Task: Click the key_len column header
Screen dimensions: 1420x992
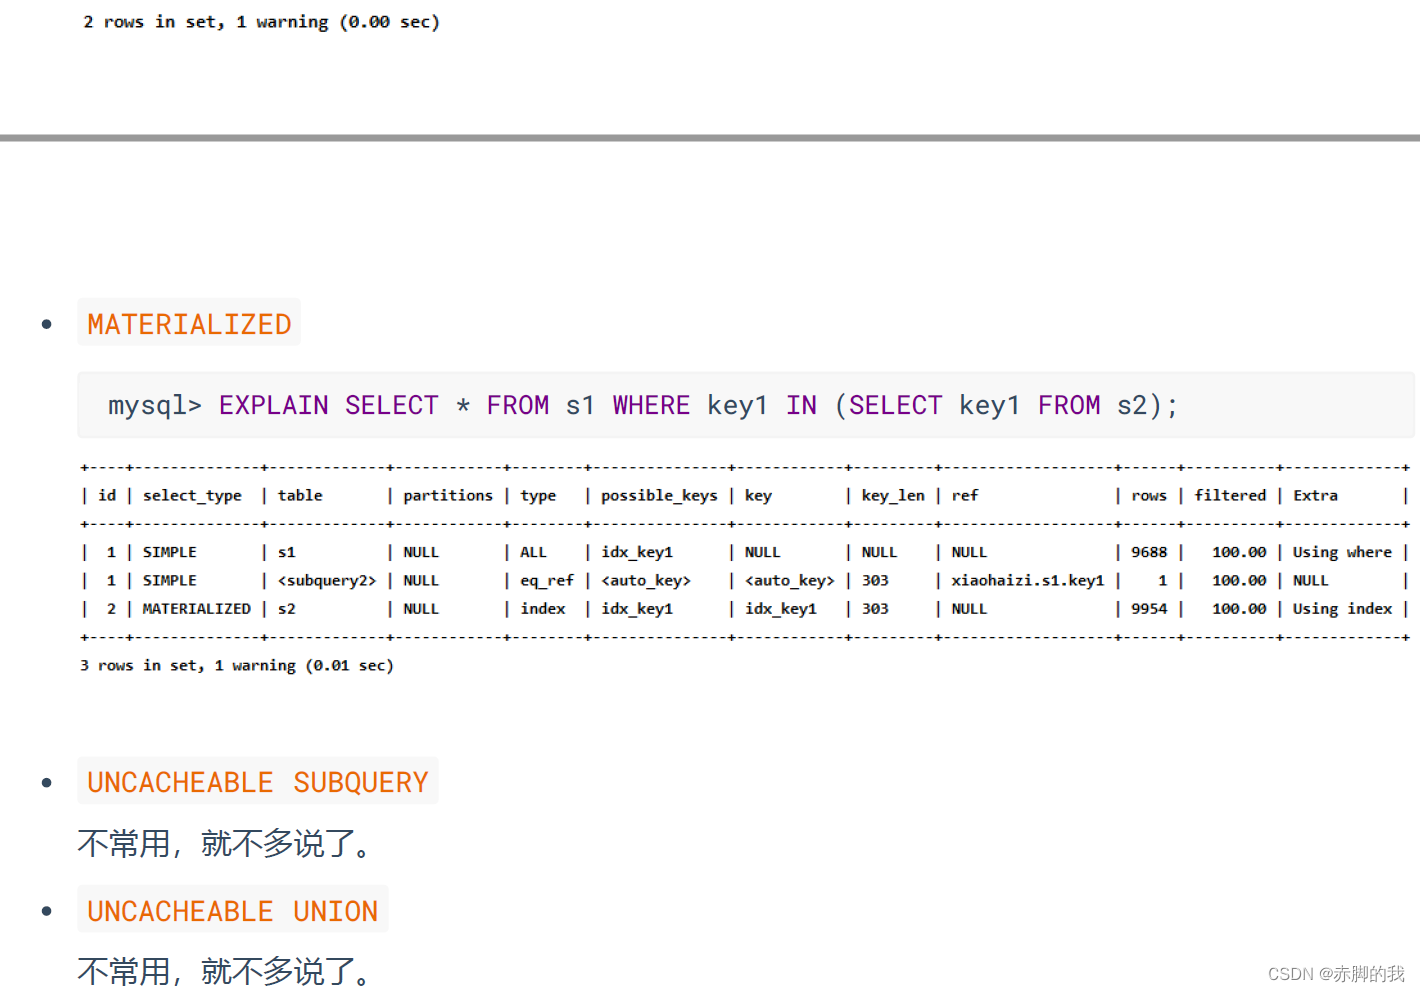Action: (893, 496)
